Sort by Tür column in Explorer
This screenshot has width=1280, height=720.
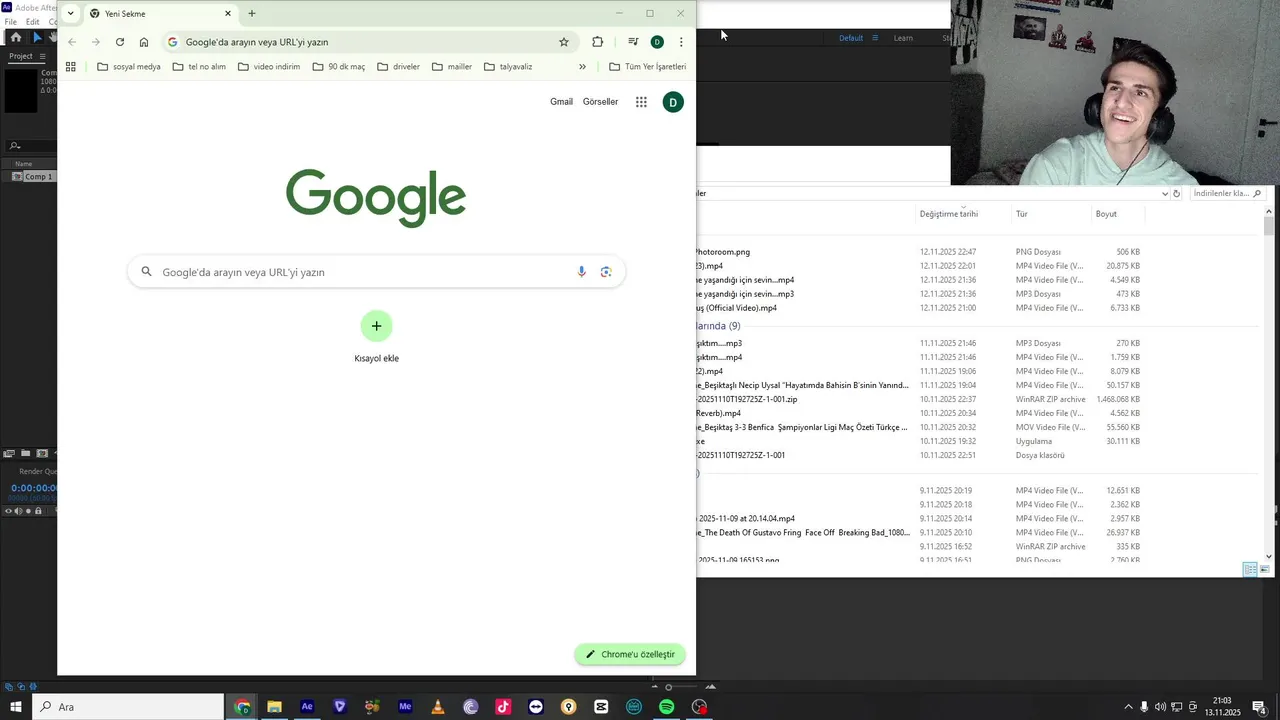pos(1022,214)
